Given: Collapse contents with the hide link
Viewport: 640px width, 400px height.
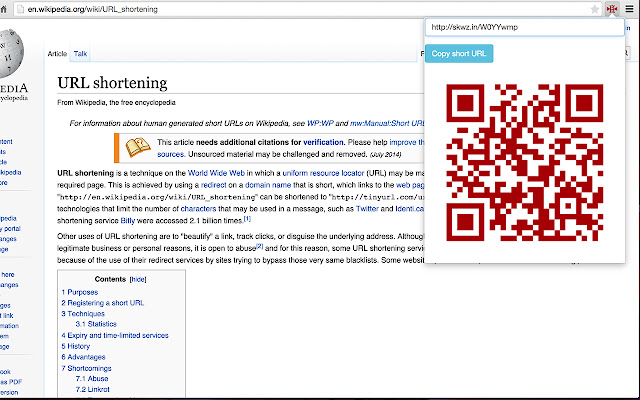Looking at the screenshot, I should point(138,280).
